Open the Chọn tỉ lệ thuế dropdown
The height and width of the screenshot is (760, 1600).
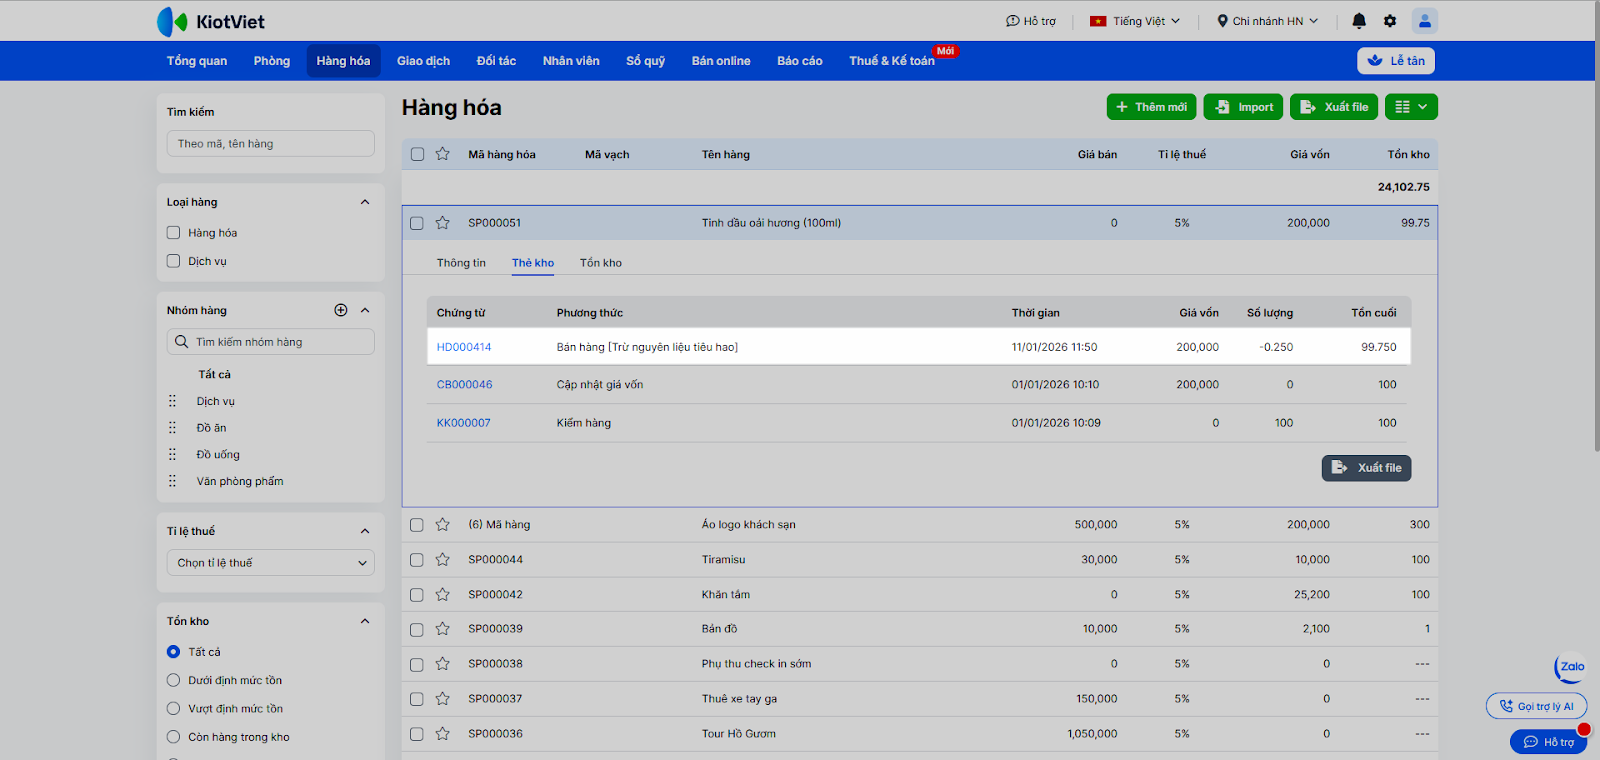click(270, 563)
